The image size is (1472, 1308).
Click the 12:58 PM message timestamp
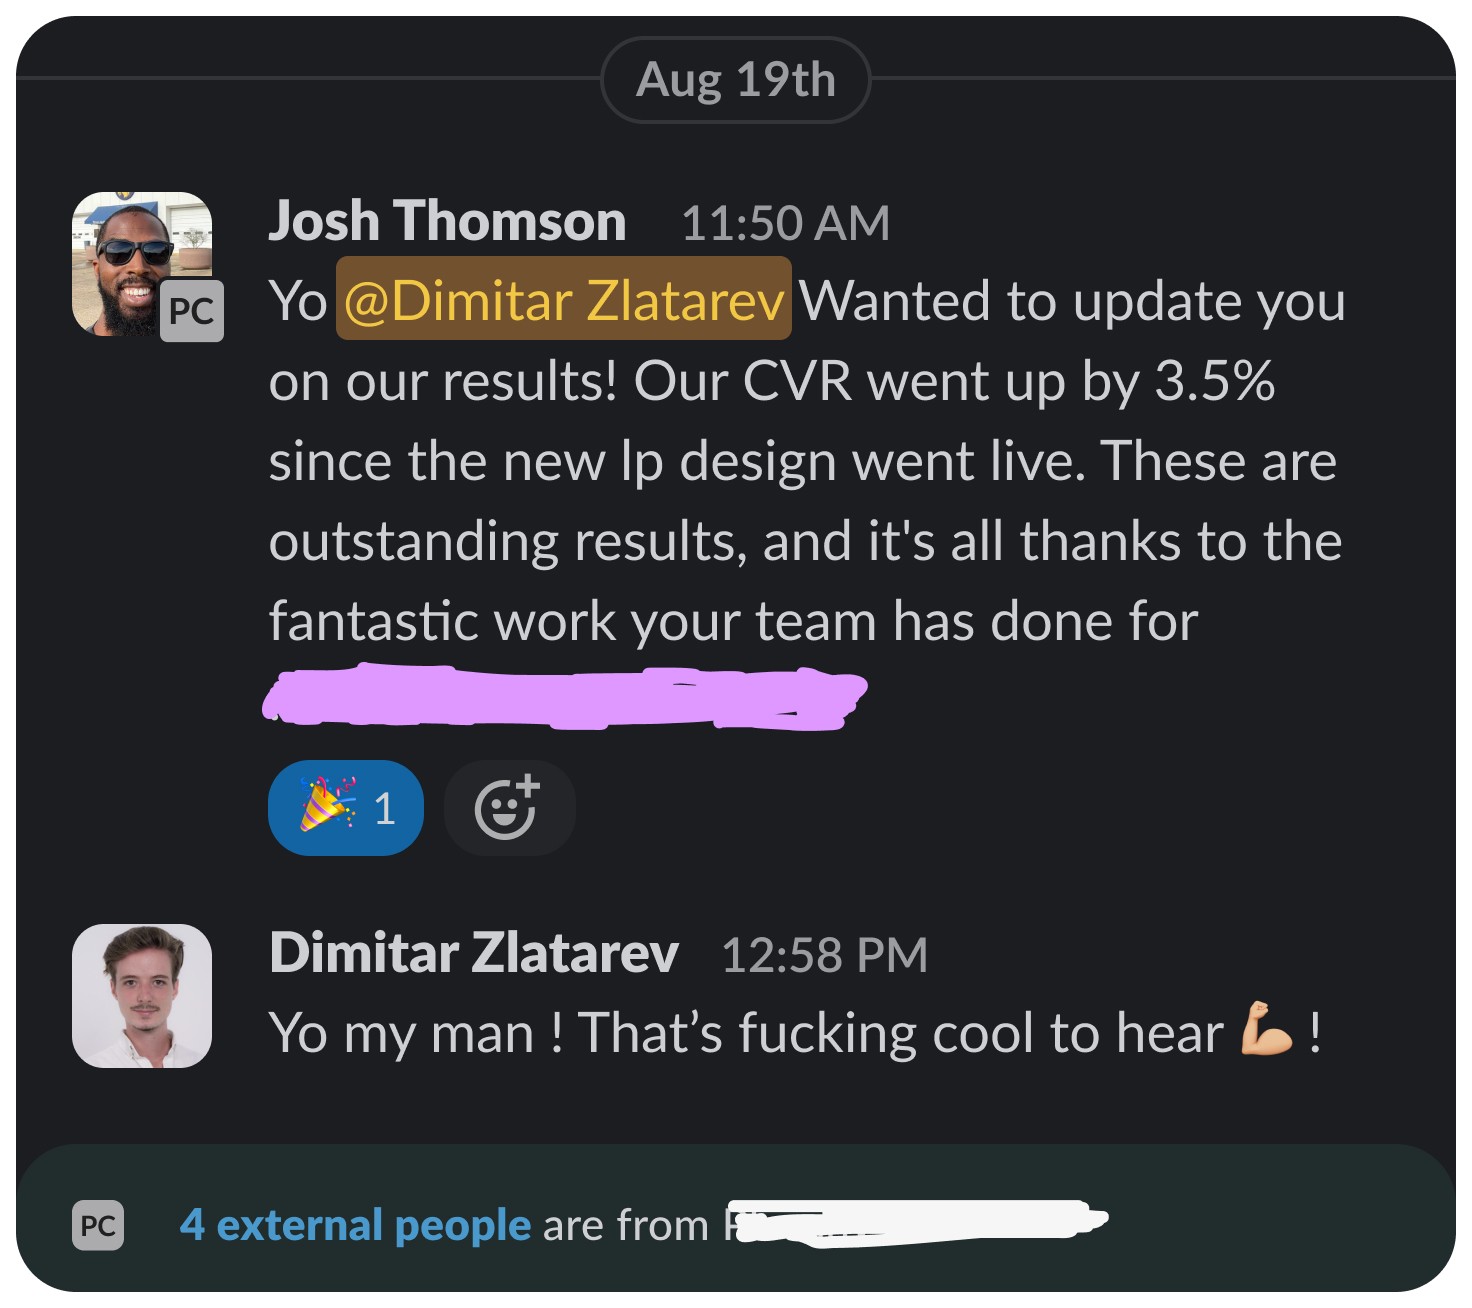825,955
